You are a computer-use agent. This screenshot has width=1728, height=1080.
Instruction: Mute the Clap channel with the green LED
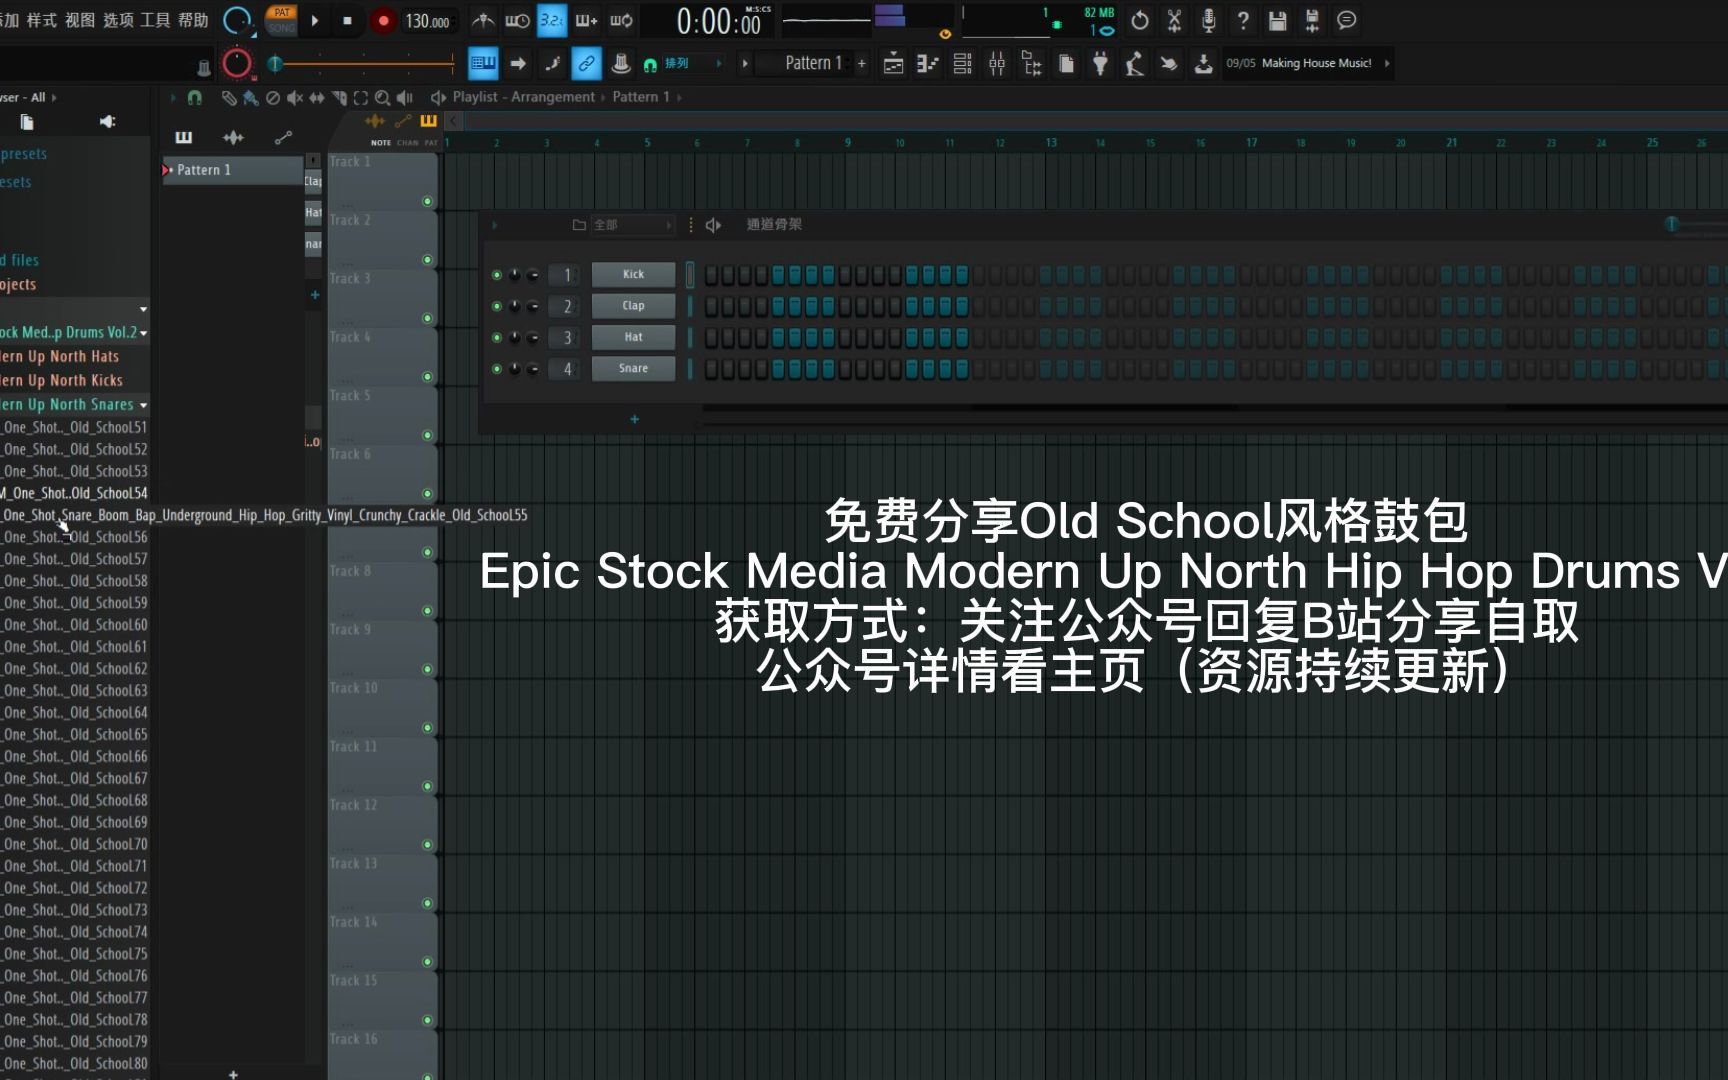(497, 306)
